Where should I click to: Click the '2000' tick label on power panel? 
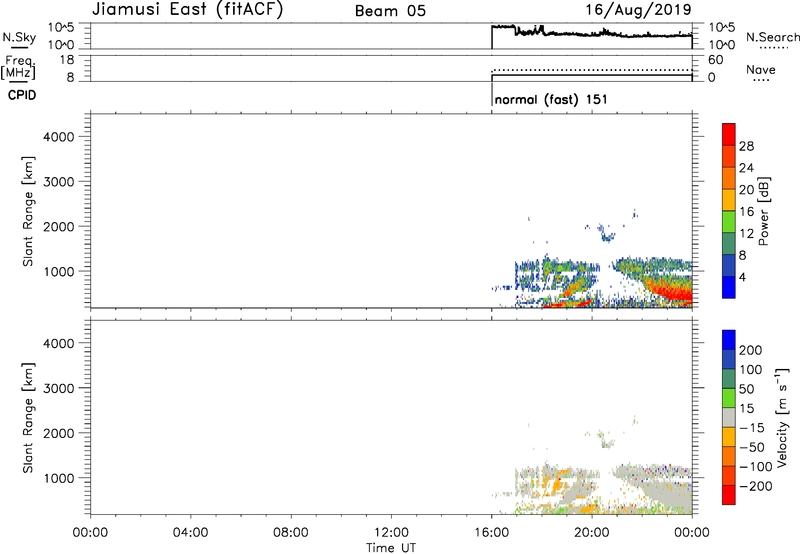[59, 226]
